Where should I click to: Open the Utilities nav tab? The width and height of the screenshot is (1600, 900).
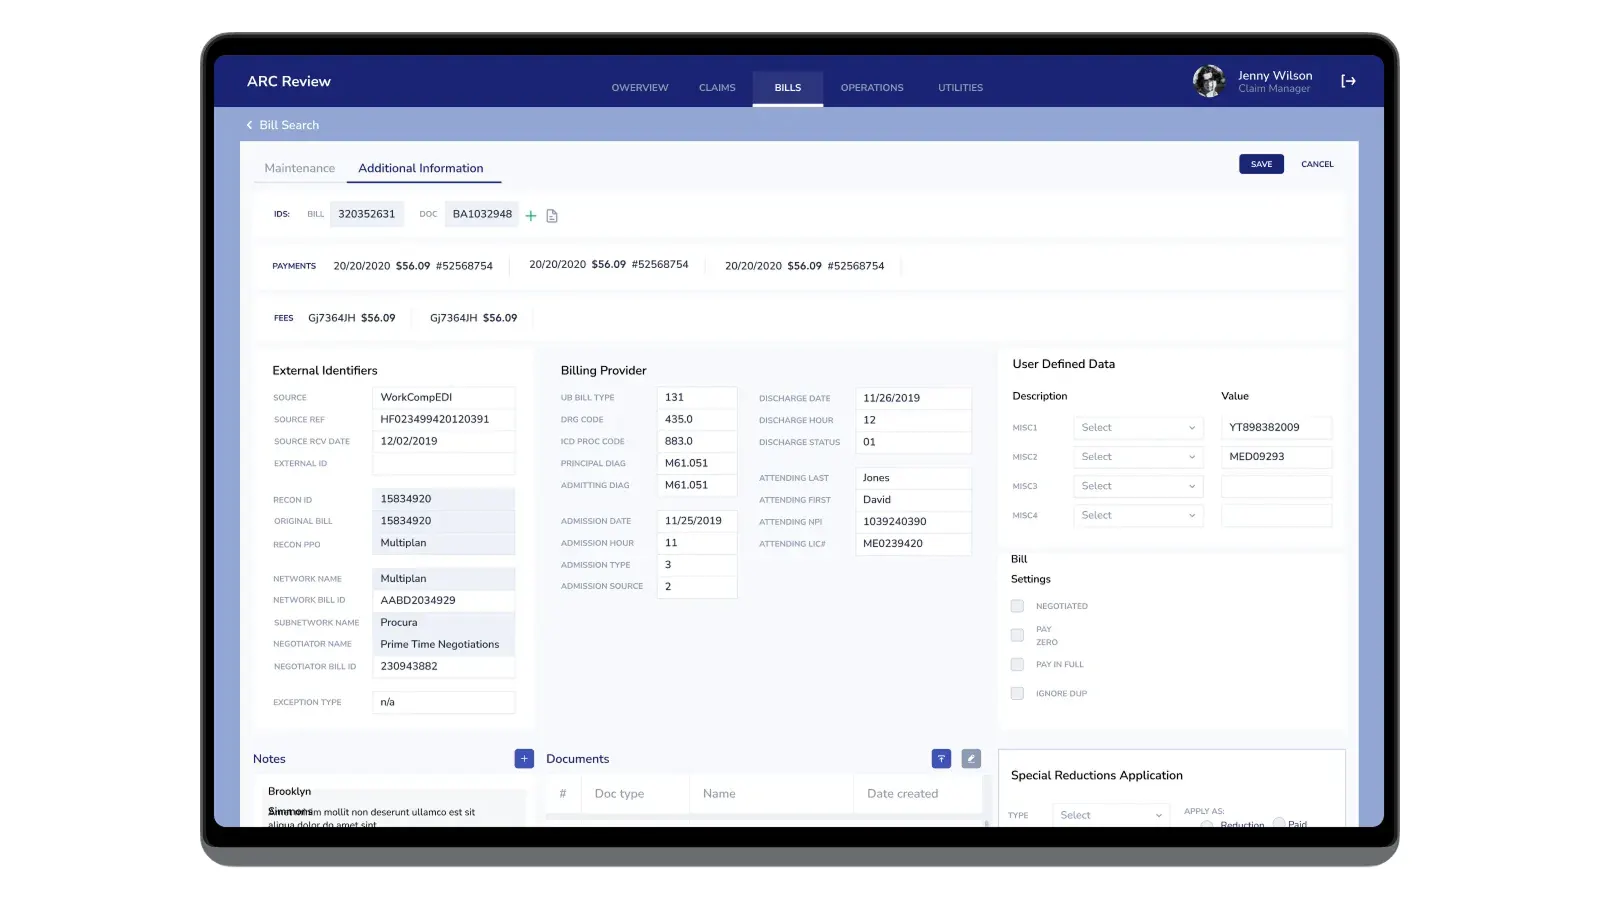(x=960, y=88)
